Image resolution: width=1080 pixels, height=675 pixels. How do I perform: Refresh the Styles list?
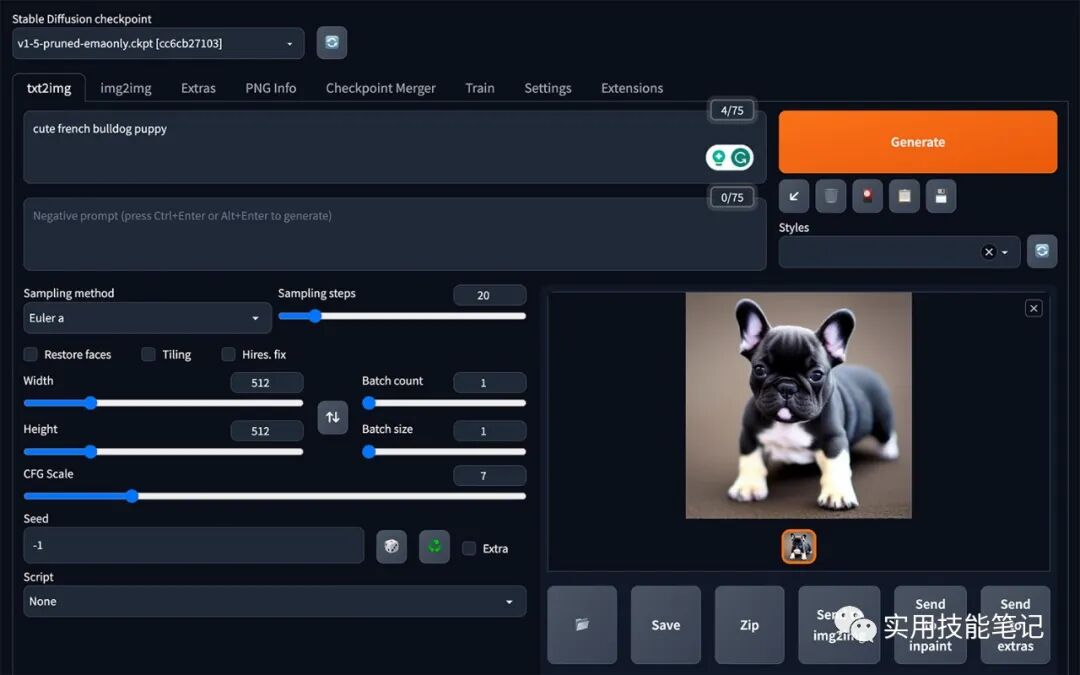[1041, 251]
